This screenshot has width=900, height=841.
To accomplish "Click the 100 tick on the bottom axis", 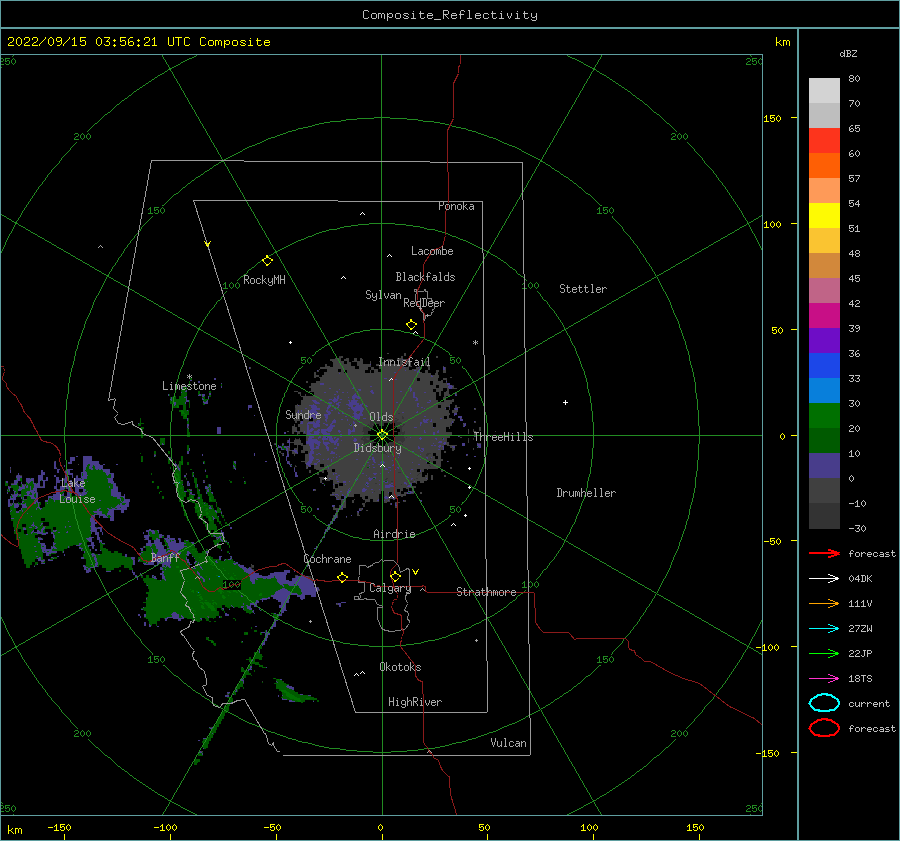I will (589, 827).
